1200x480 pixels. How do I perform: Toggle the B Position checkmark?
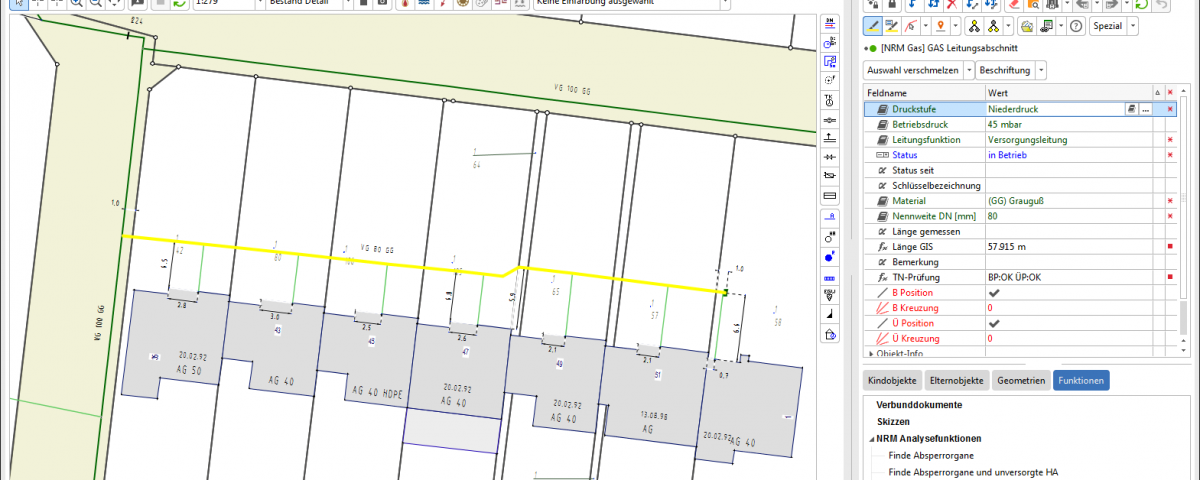tap(994, 292)
